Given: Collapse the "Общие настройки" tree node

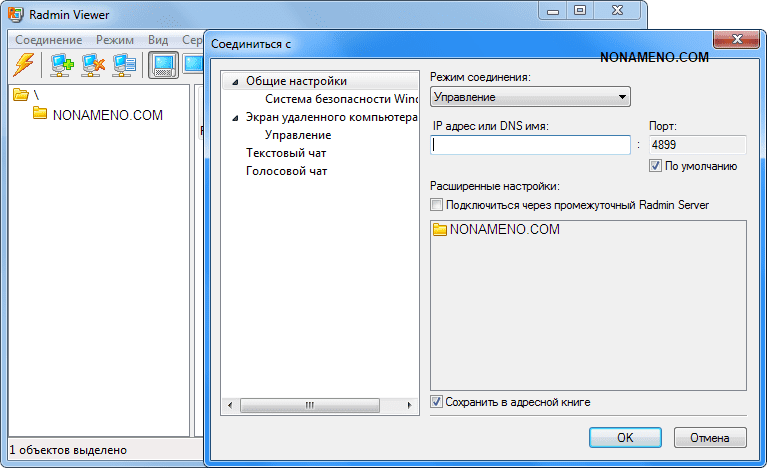Looking at the screenshot, I should (234, 82).
